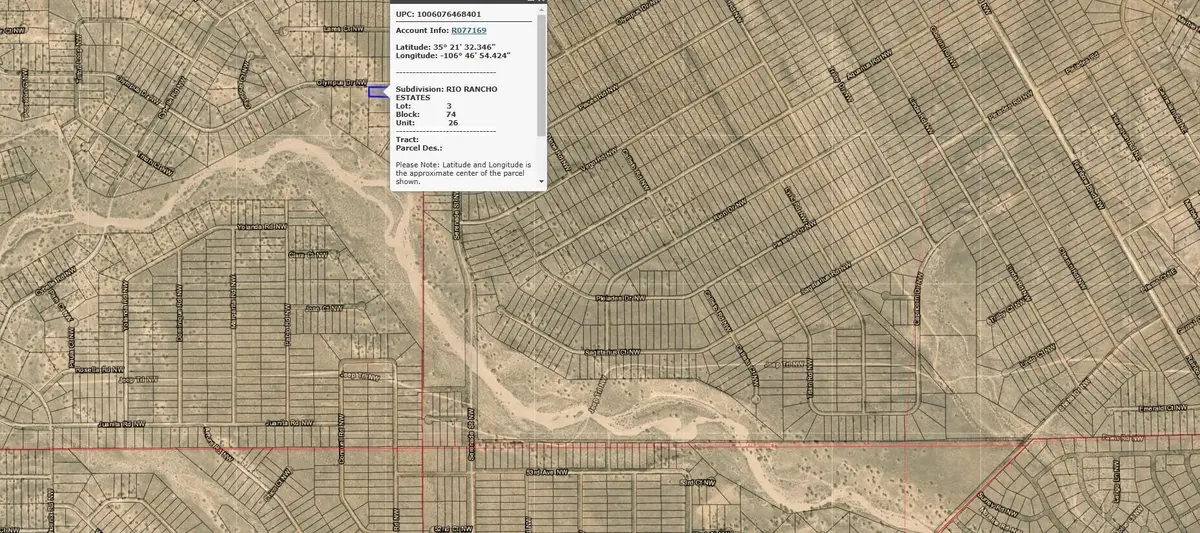1200x533 pixels.
Task: Select the blue highlighted parcel on map
Action: (378, 92)
